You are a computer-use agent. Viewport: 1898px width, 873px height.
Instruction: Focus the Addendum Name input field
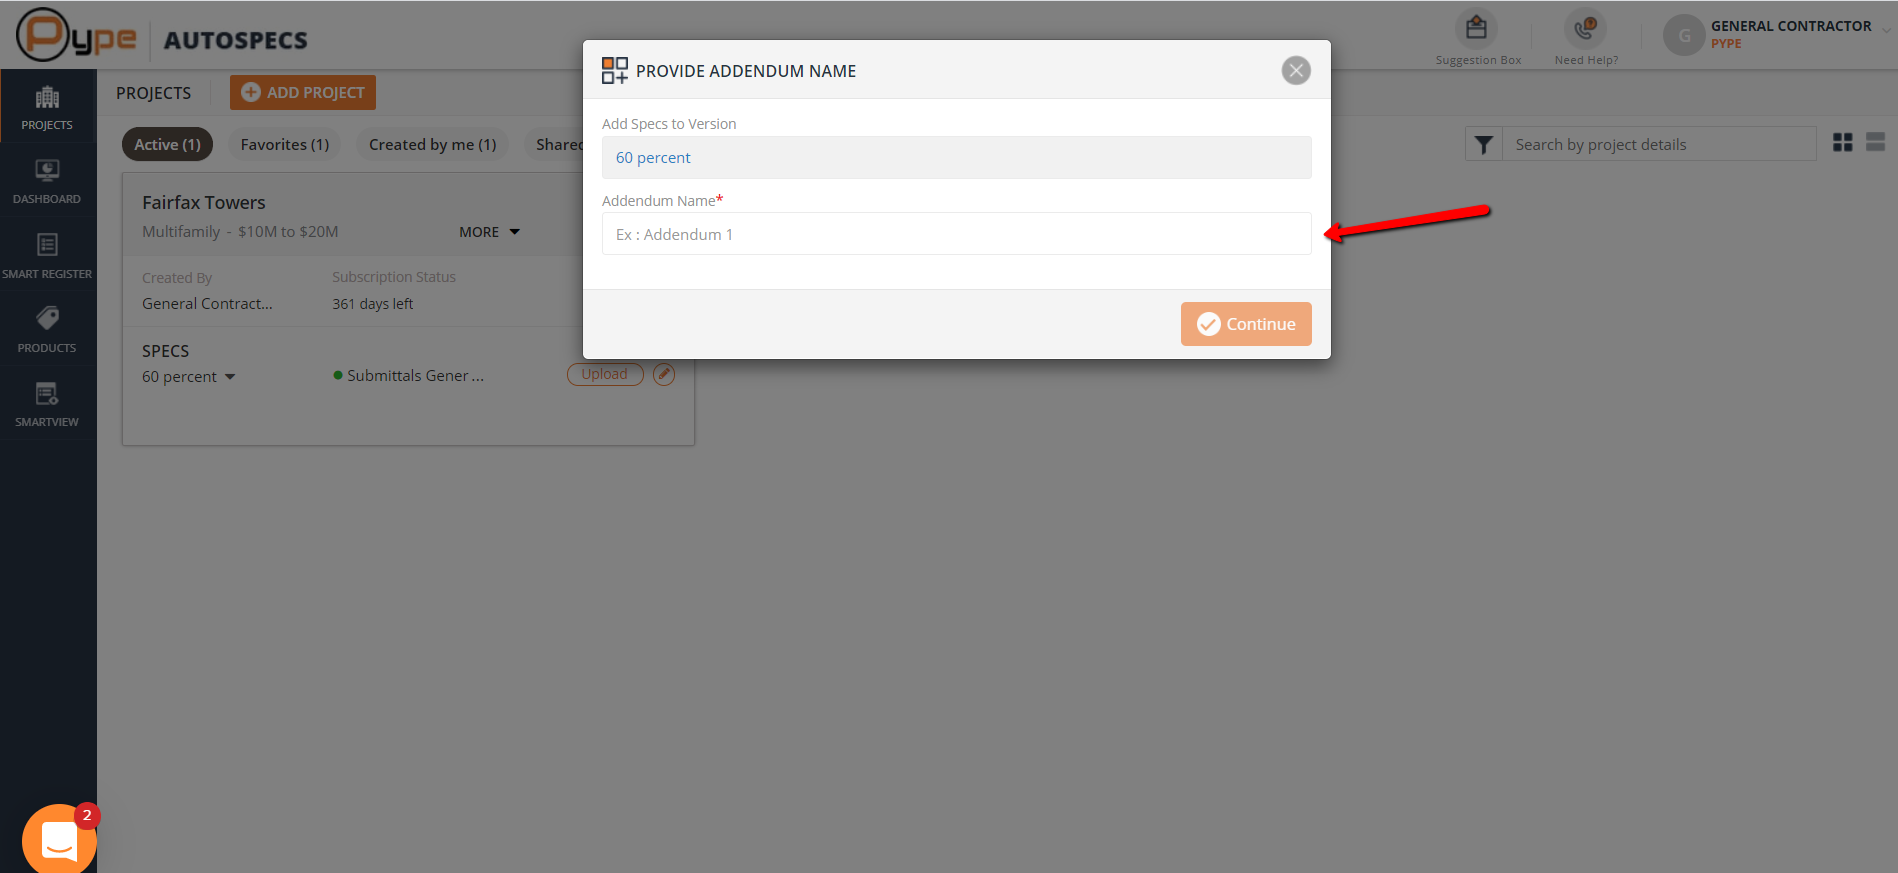click(x=957, y=234)
